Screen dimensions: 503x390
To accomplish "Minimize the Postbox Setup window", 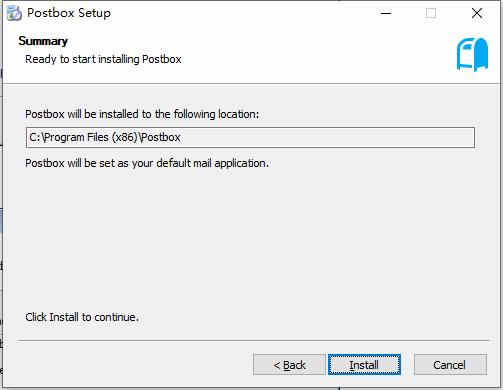I will [x=386, y=13].
